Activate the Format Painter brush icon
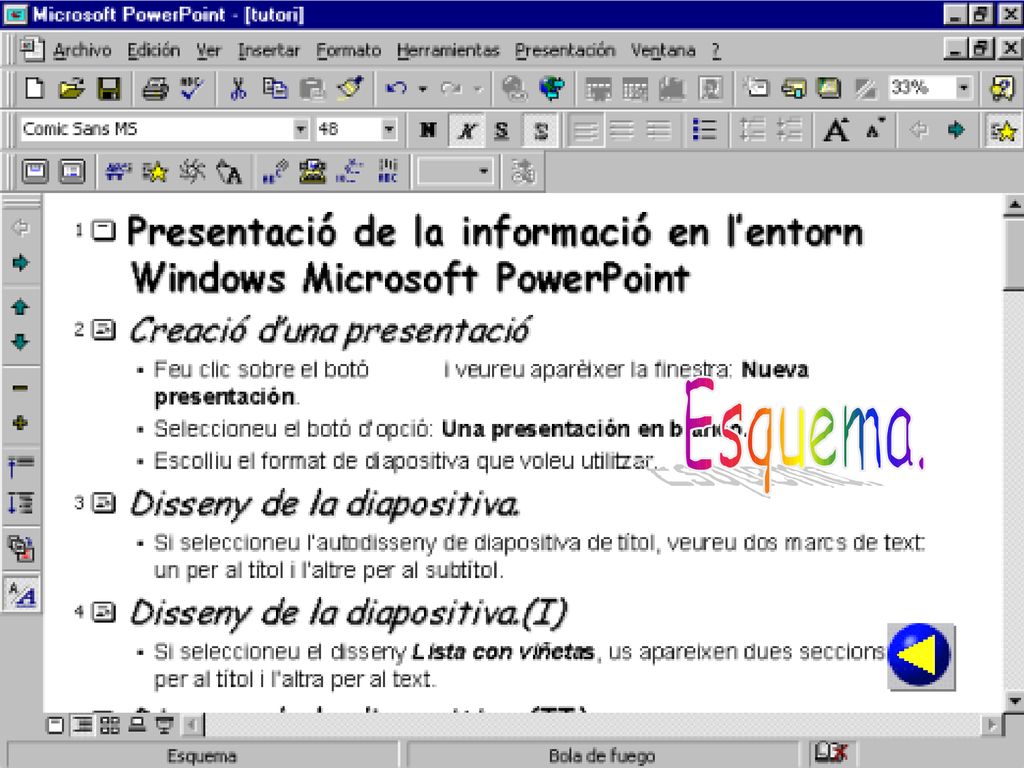The width and height of the screenshot is (1024, 768). (x=350, y=88)
